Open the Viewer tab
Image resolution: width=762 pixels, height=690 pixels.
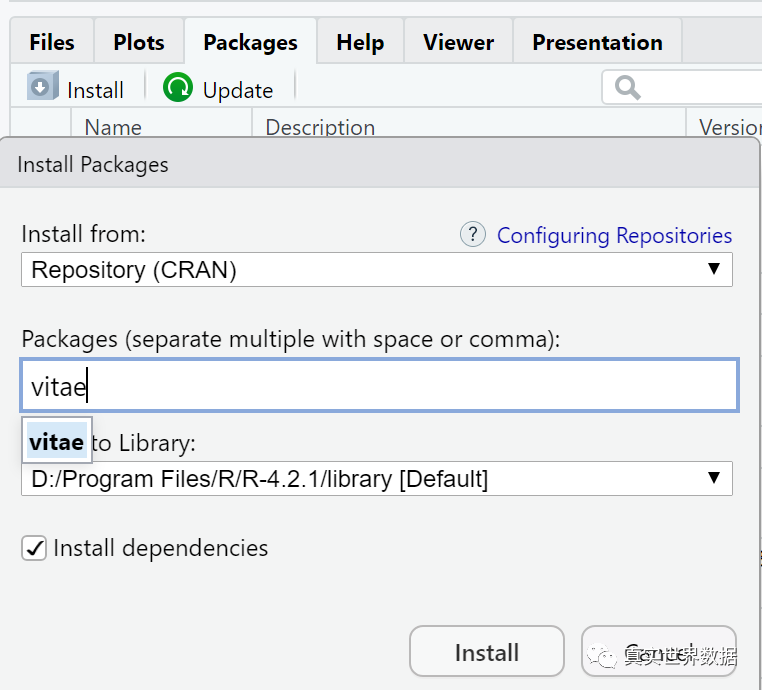tap(458, 42)
